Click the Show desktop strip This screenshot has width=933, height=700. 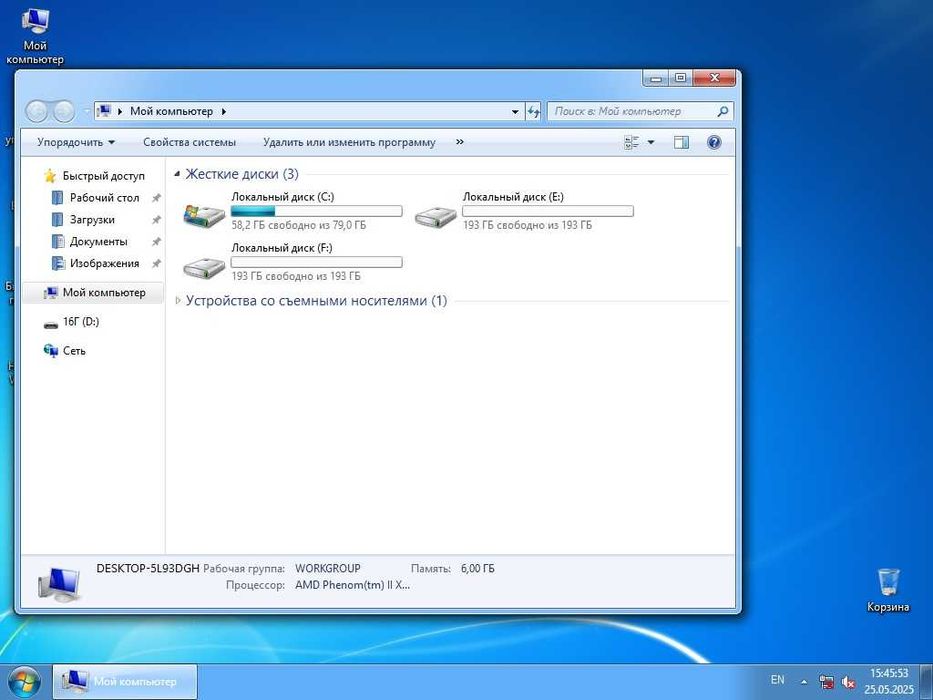coord(926,682)
